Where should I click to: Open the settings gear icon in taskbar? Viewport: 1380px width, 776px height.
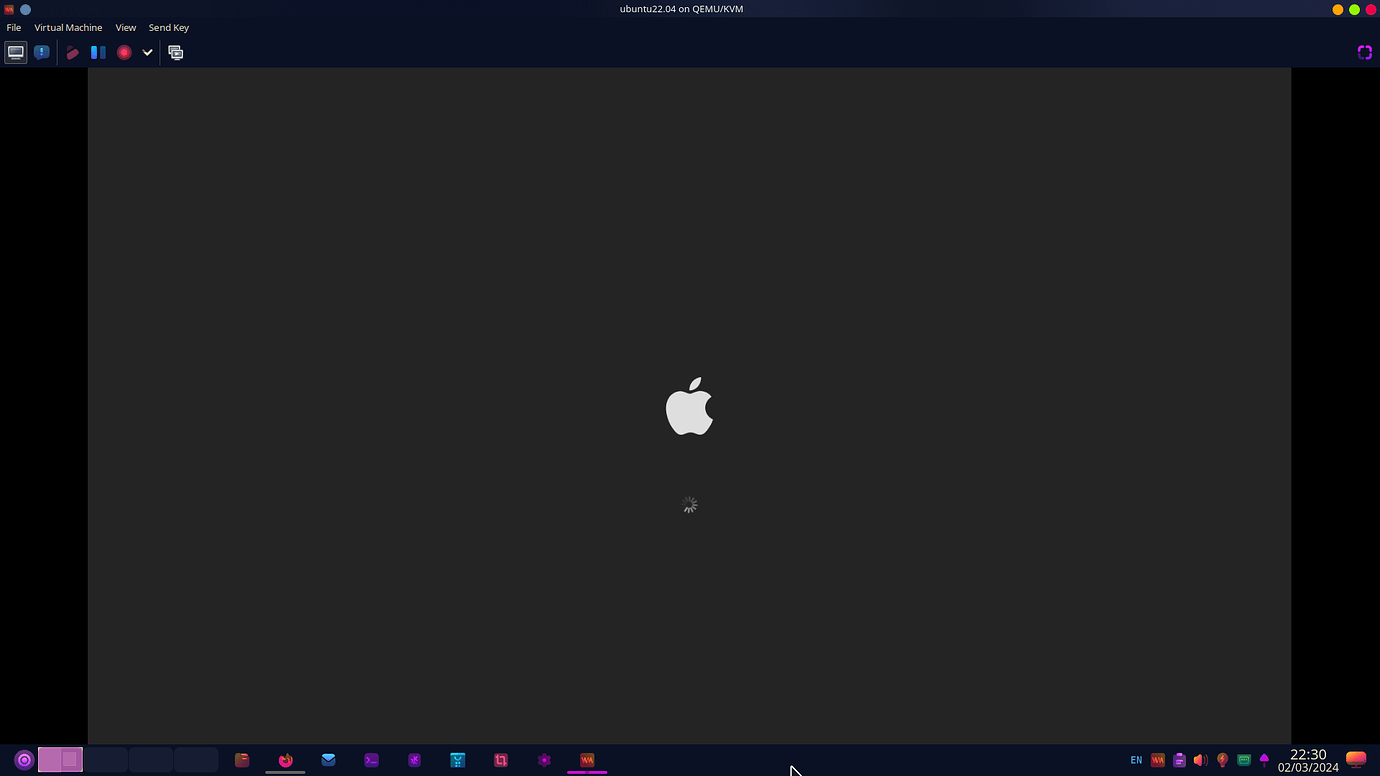point(544,760)
